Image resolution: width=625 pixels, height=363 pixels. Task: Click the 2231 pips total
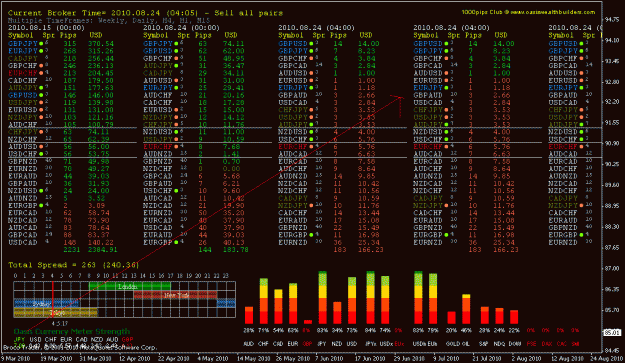pyautogui.click(x=72, y=250)
